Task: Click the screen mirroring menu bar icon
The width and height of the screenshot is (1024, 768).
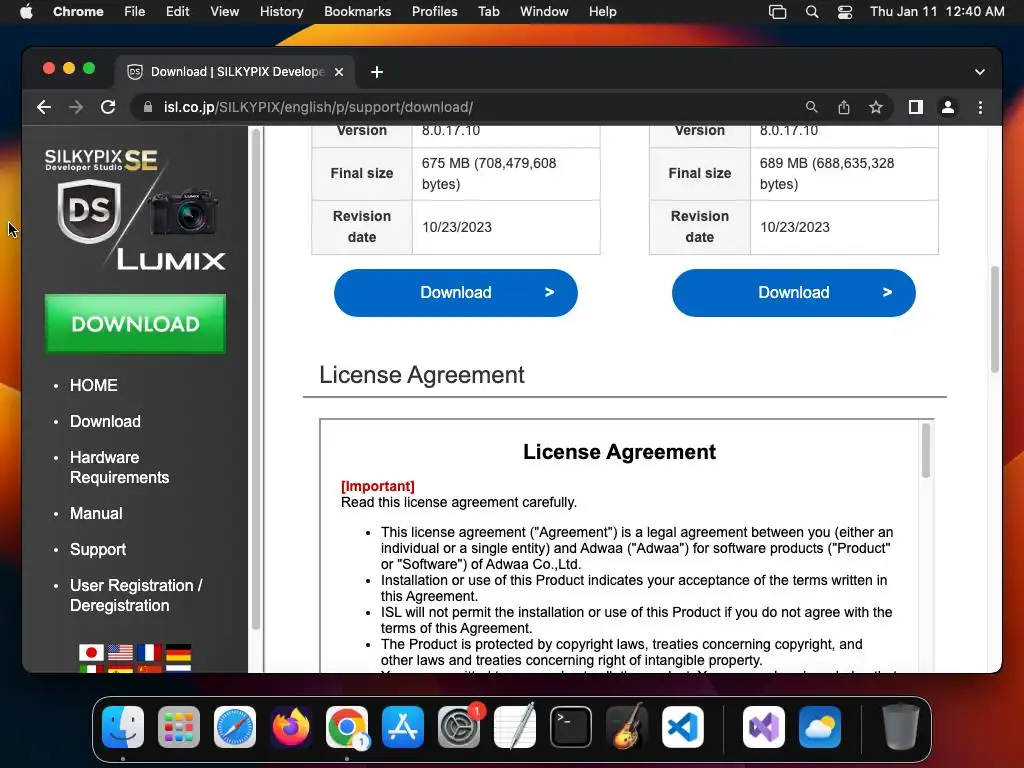Action: point(777,12)
